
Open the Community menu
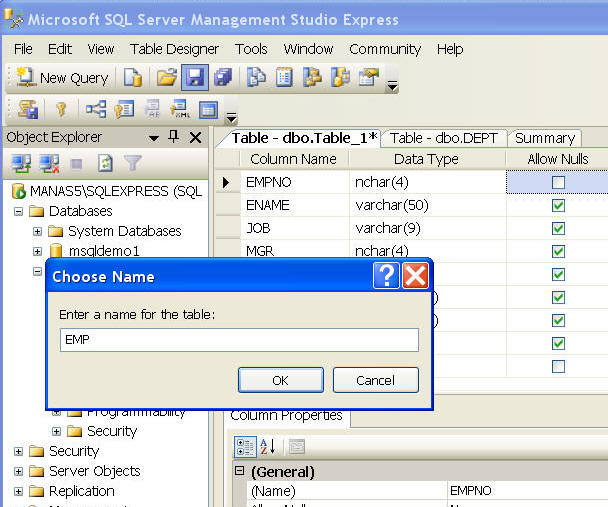tap(385, 49)
